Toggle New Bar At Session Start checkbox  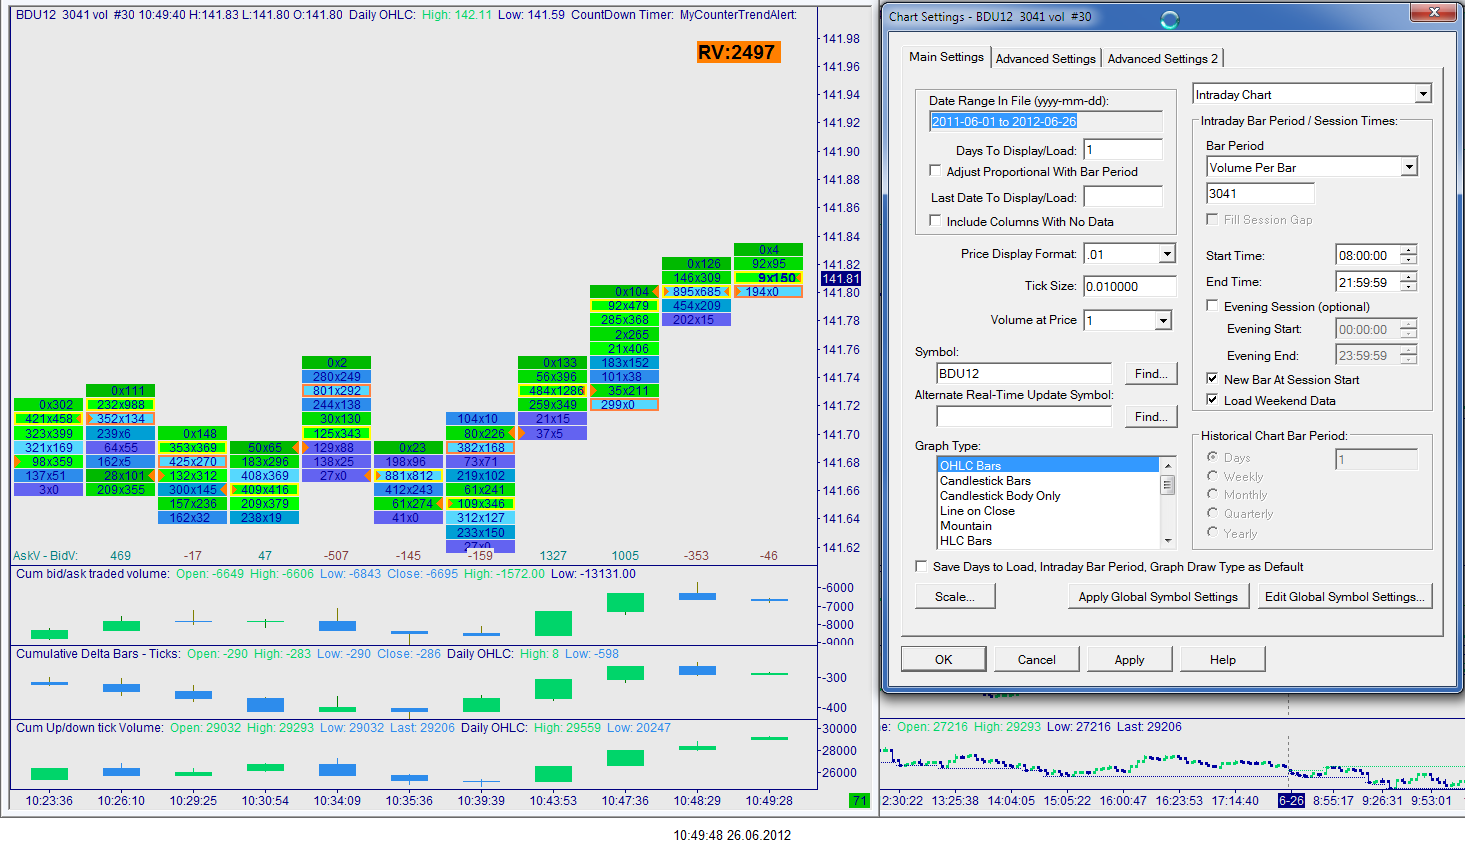1212,379
